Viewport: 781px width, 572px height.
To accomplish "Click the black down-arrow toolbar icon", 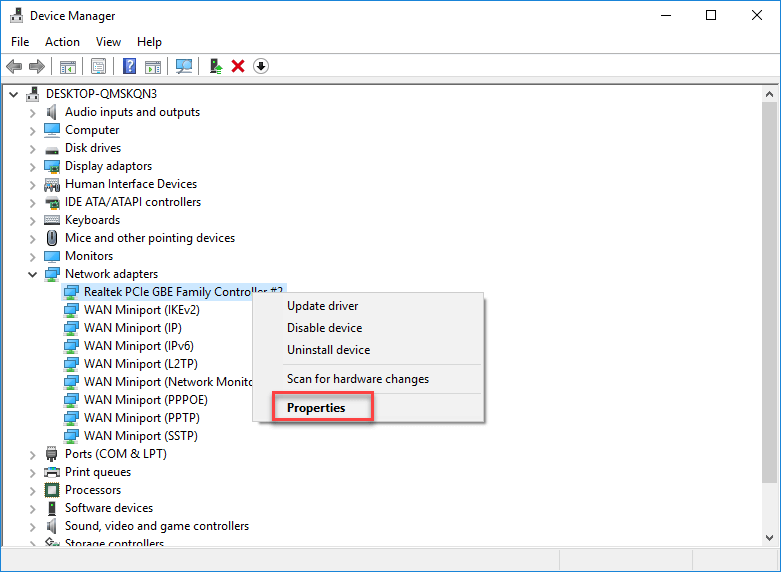I will pos(261,66).
